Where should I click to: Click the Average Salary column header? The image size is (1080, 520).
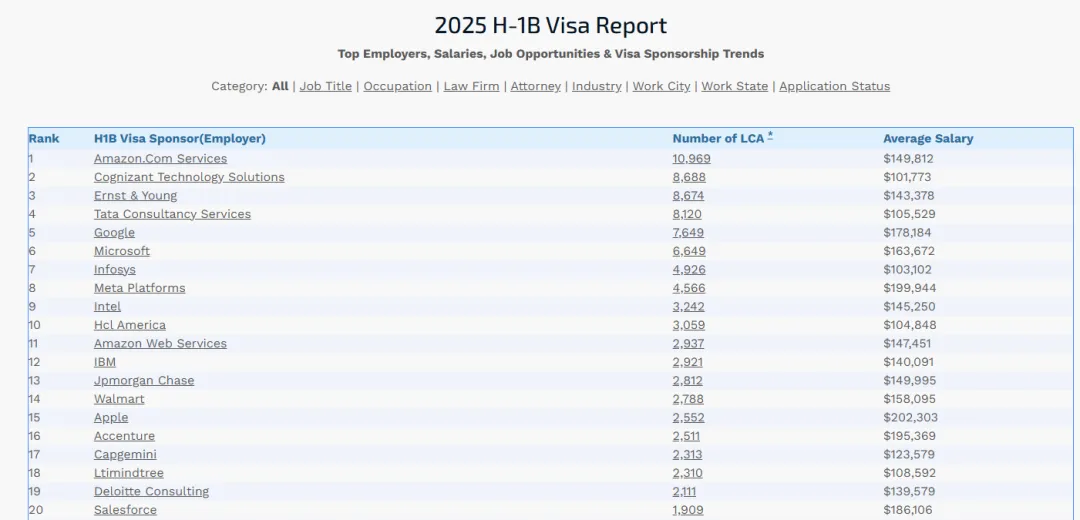point(928,138)
